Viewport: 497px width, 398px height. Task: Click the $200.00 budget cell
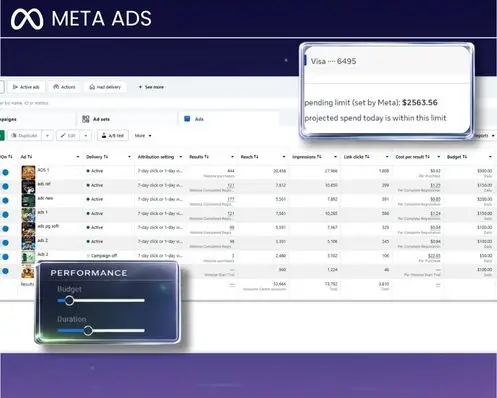(484, 199)
